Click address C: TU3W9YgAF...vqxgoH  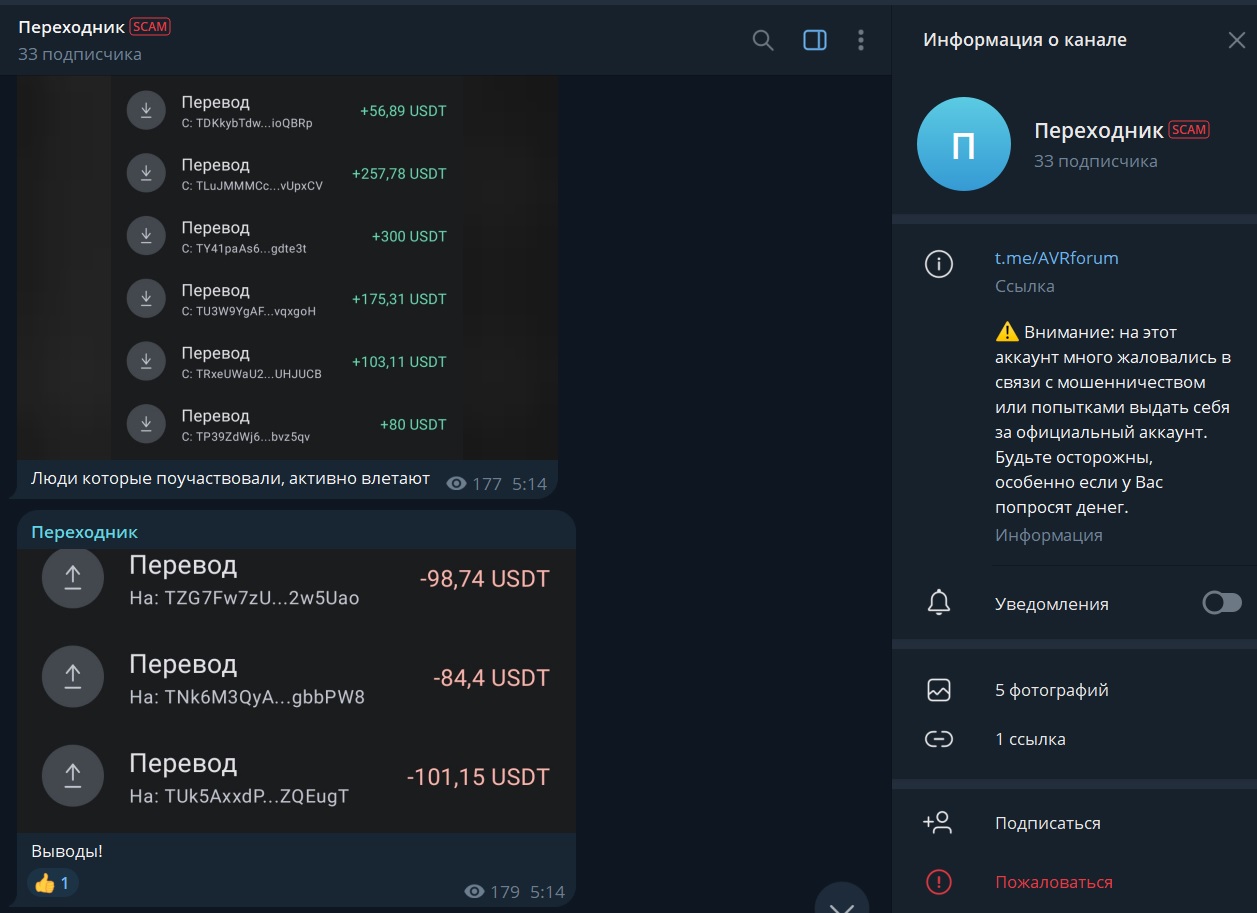point(249,312)
